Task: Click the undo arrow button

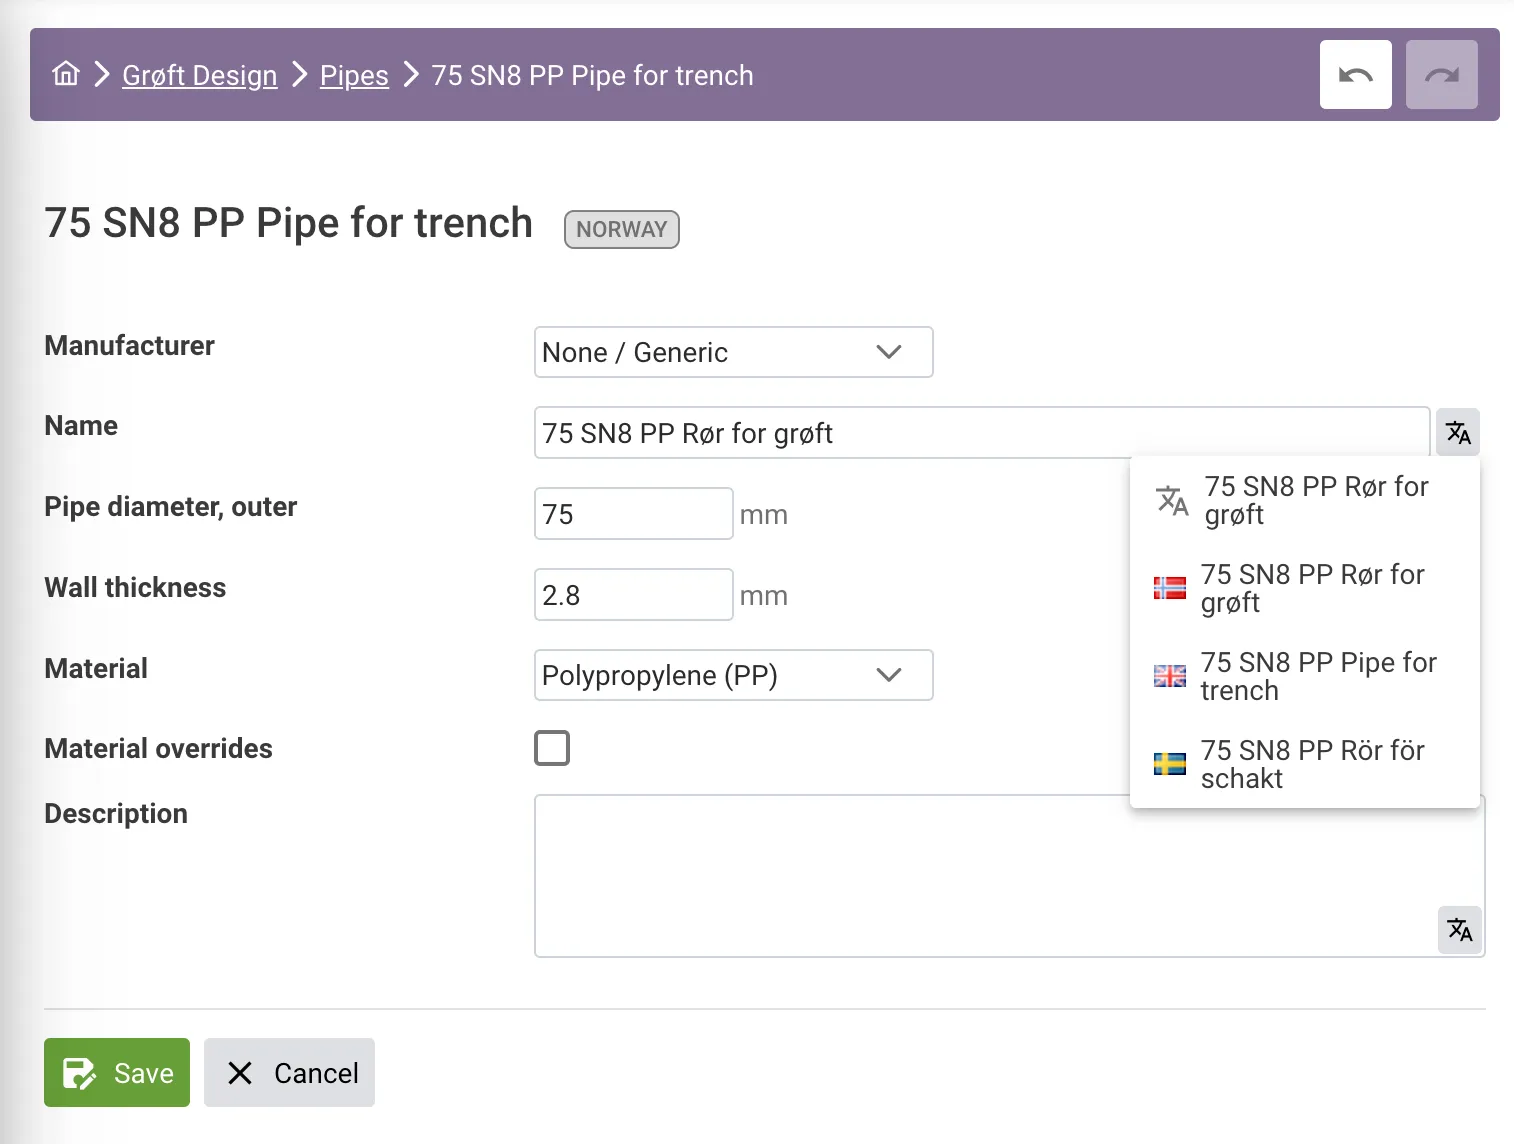Action: pos(1355,75)
